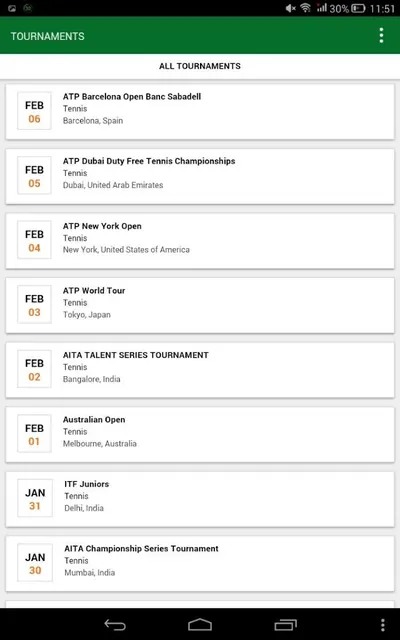Tap the battery indicator in status bar
The width and height of the screenshot is (400, 640).
click(x=358, y=8)
